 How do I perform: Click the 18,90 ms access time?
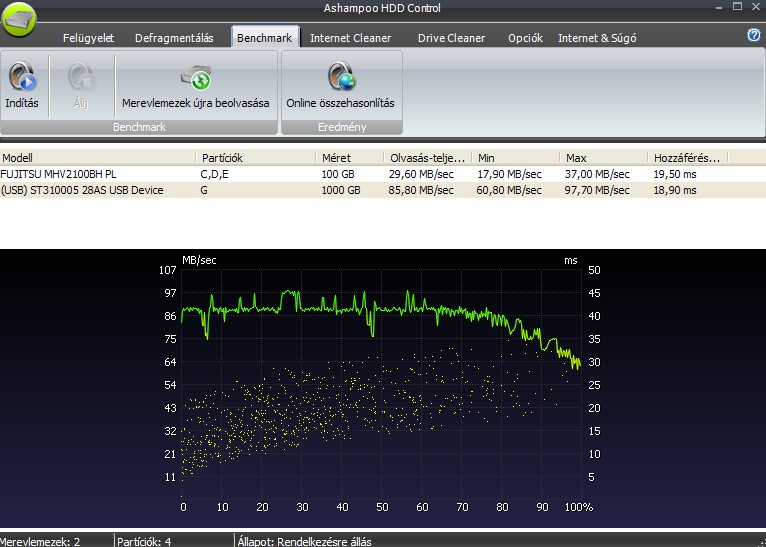point(675,190)
